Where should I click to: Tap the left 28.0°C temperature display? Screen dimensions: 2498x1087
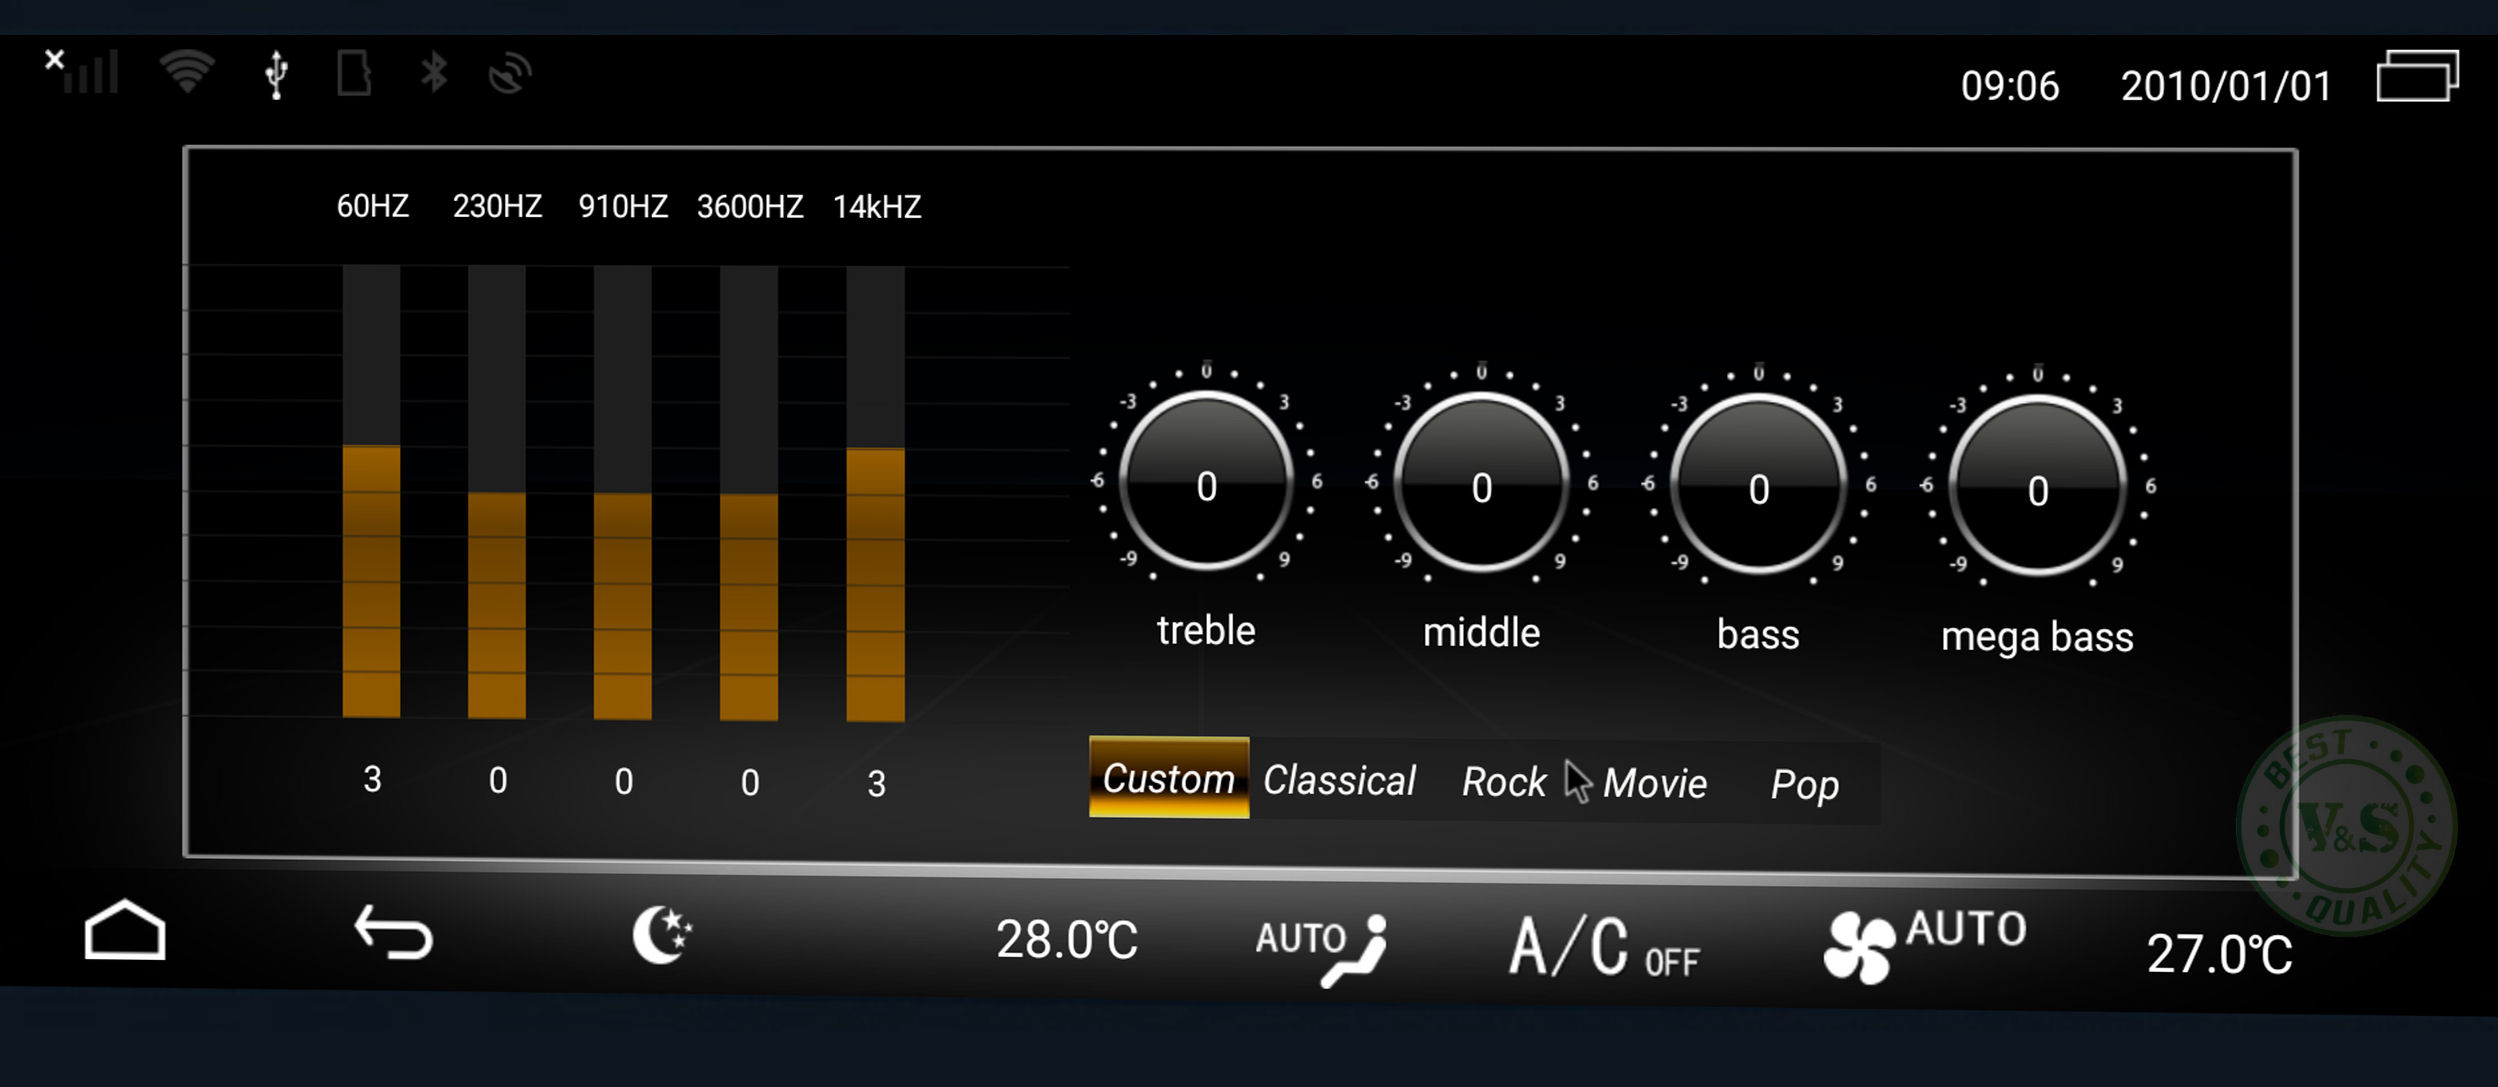(1067, 940)
